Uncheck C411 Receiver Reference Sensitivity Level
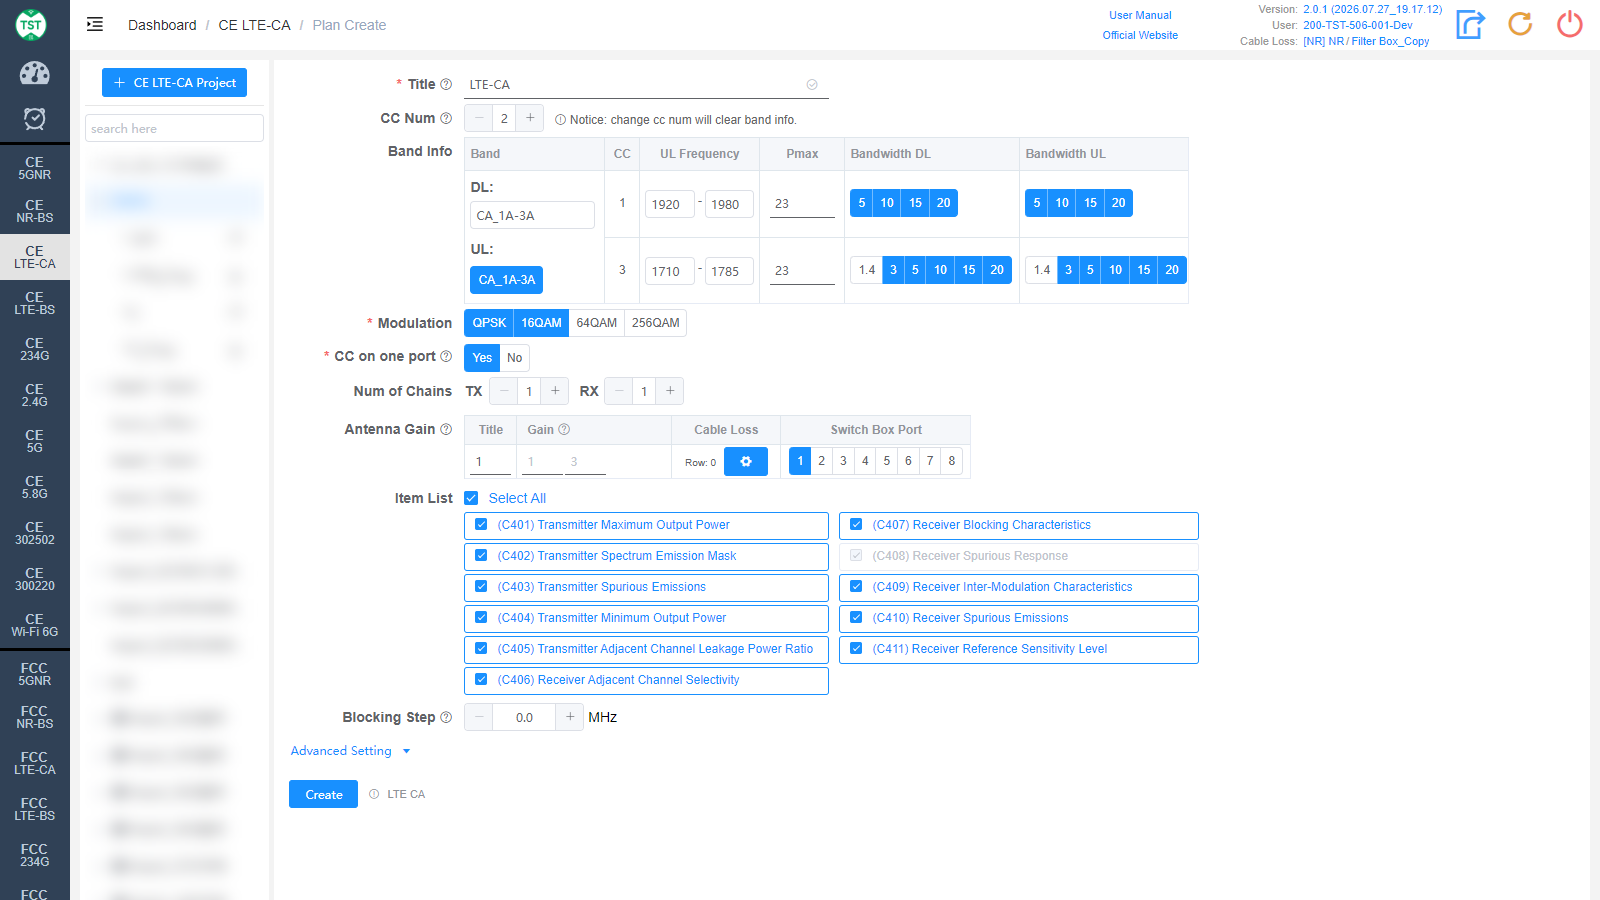The width and height of the screenshot is (1600, 900). tap(856, 649)
